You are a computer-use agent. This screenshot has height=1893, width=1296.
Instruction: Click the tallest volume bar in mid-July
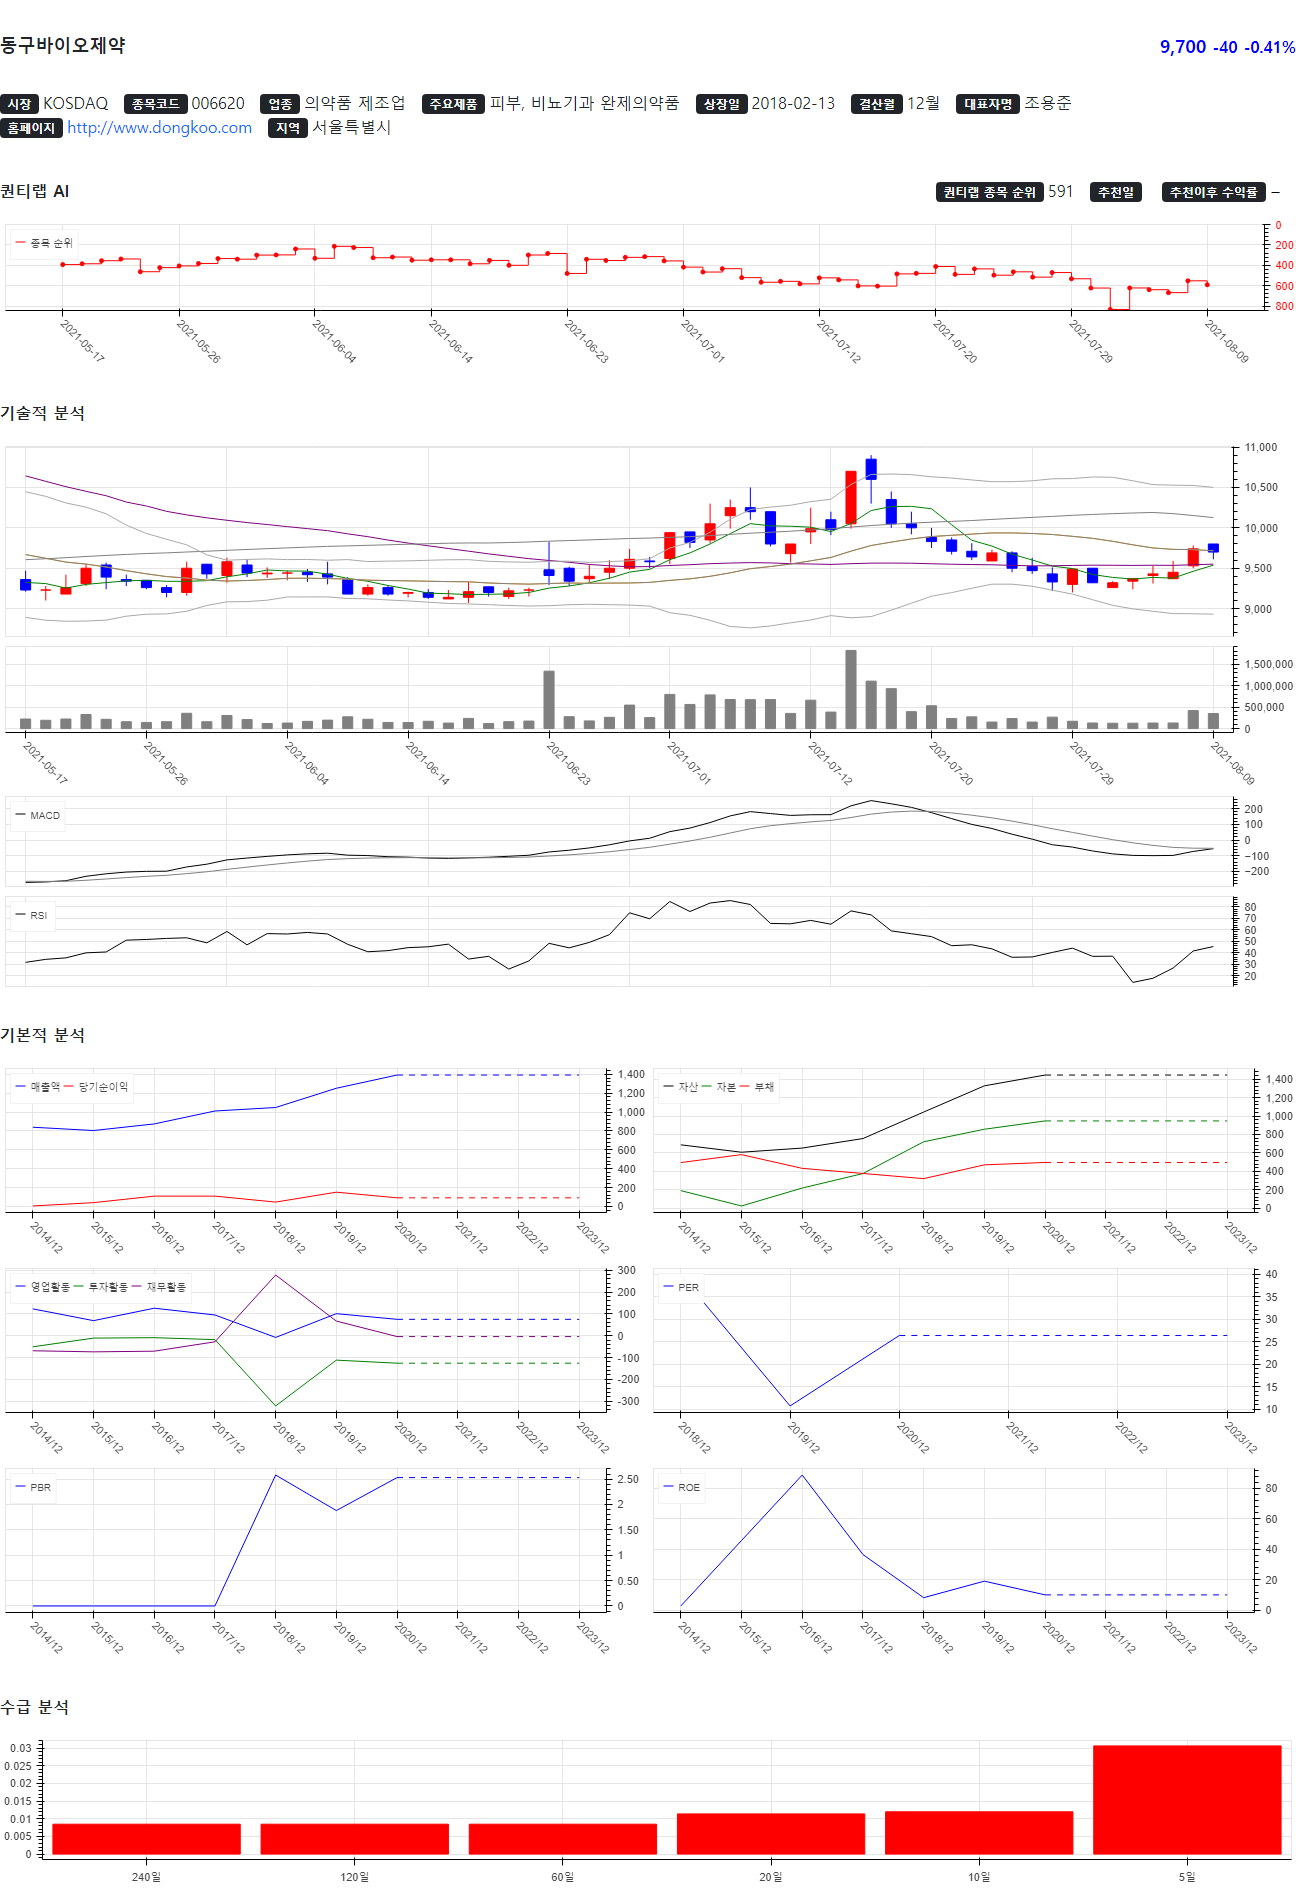pyautogui.click(x=851, y=689)
